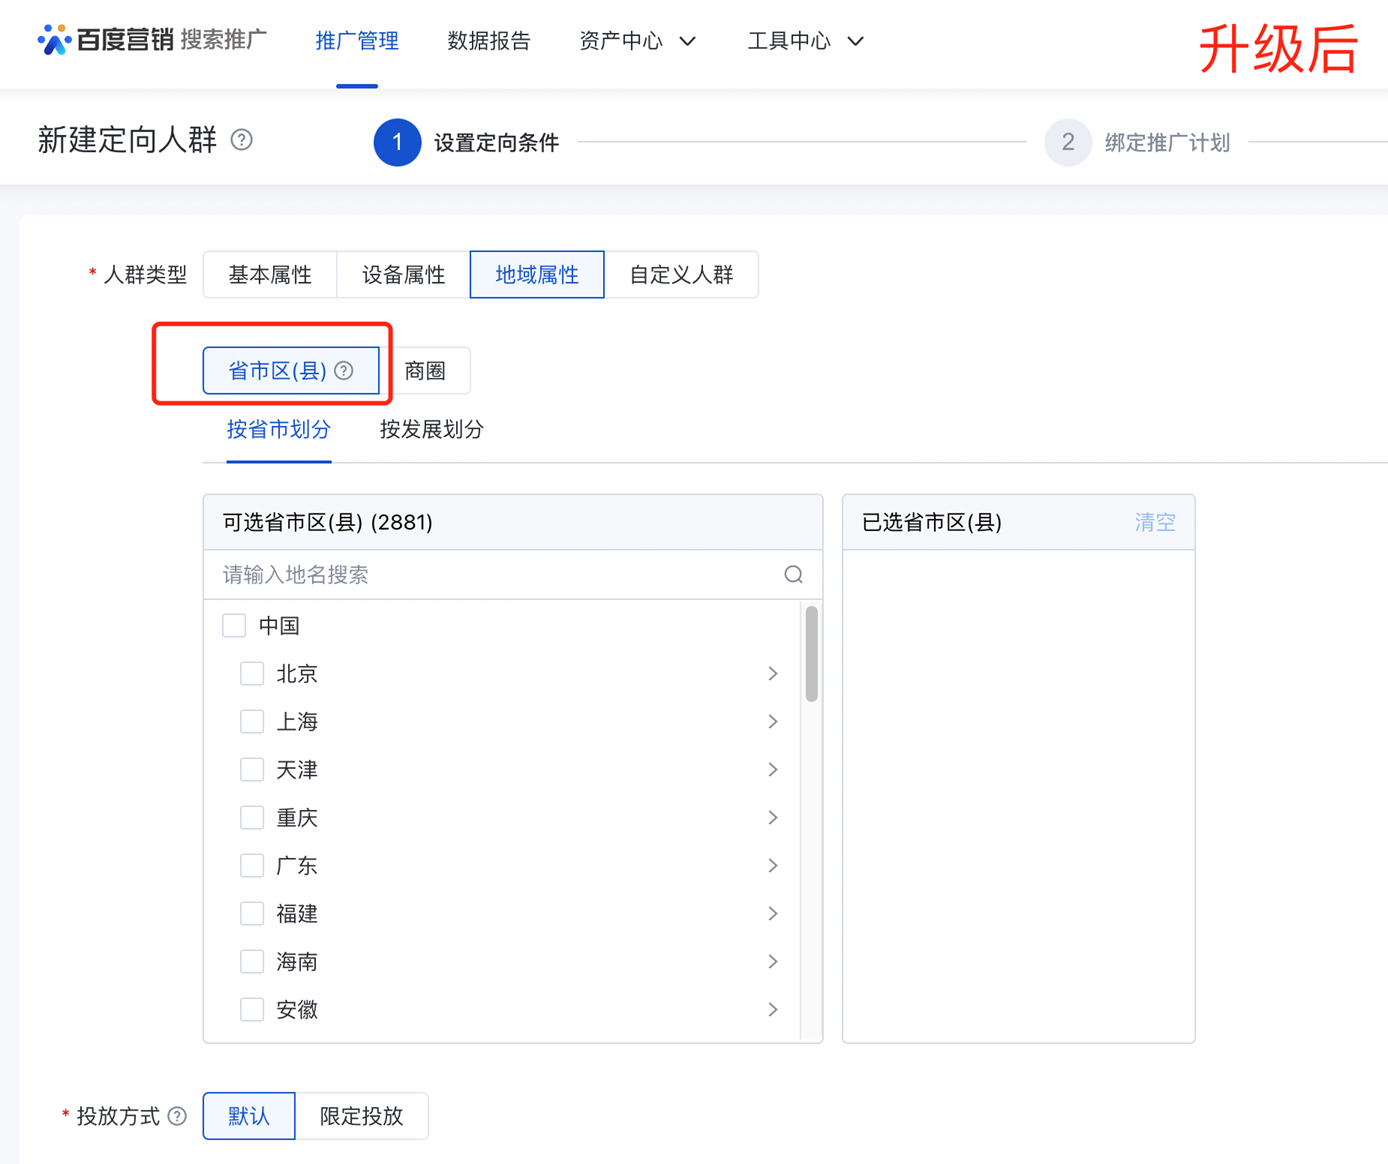Clear selected regions with 清空

[x=1154, y=523]
